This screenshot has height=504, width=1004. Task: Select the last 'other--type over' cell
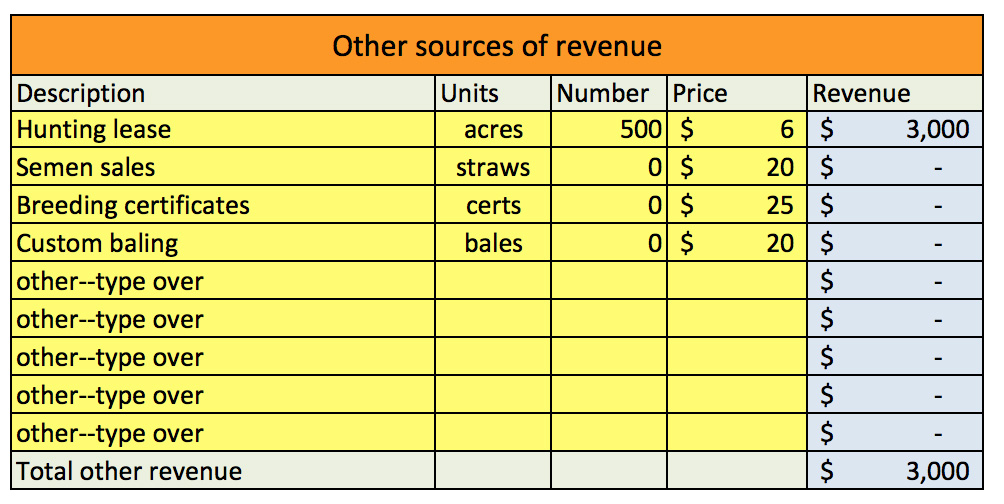[x=224, y=433]
